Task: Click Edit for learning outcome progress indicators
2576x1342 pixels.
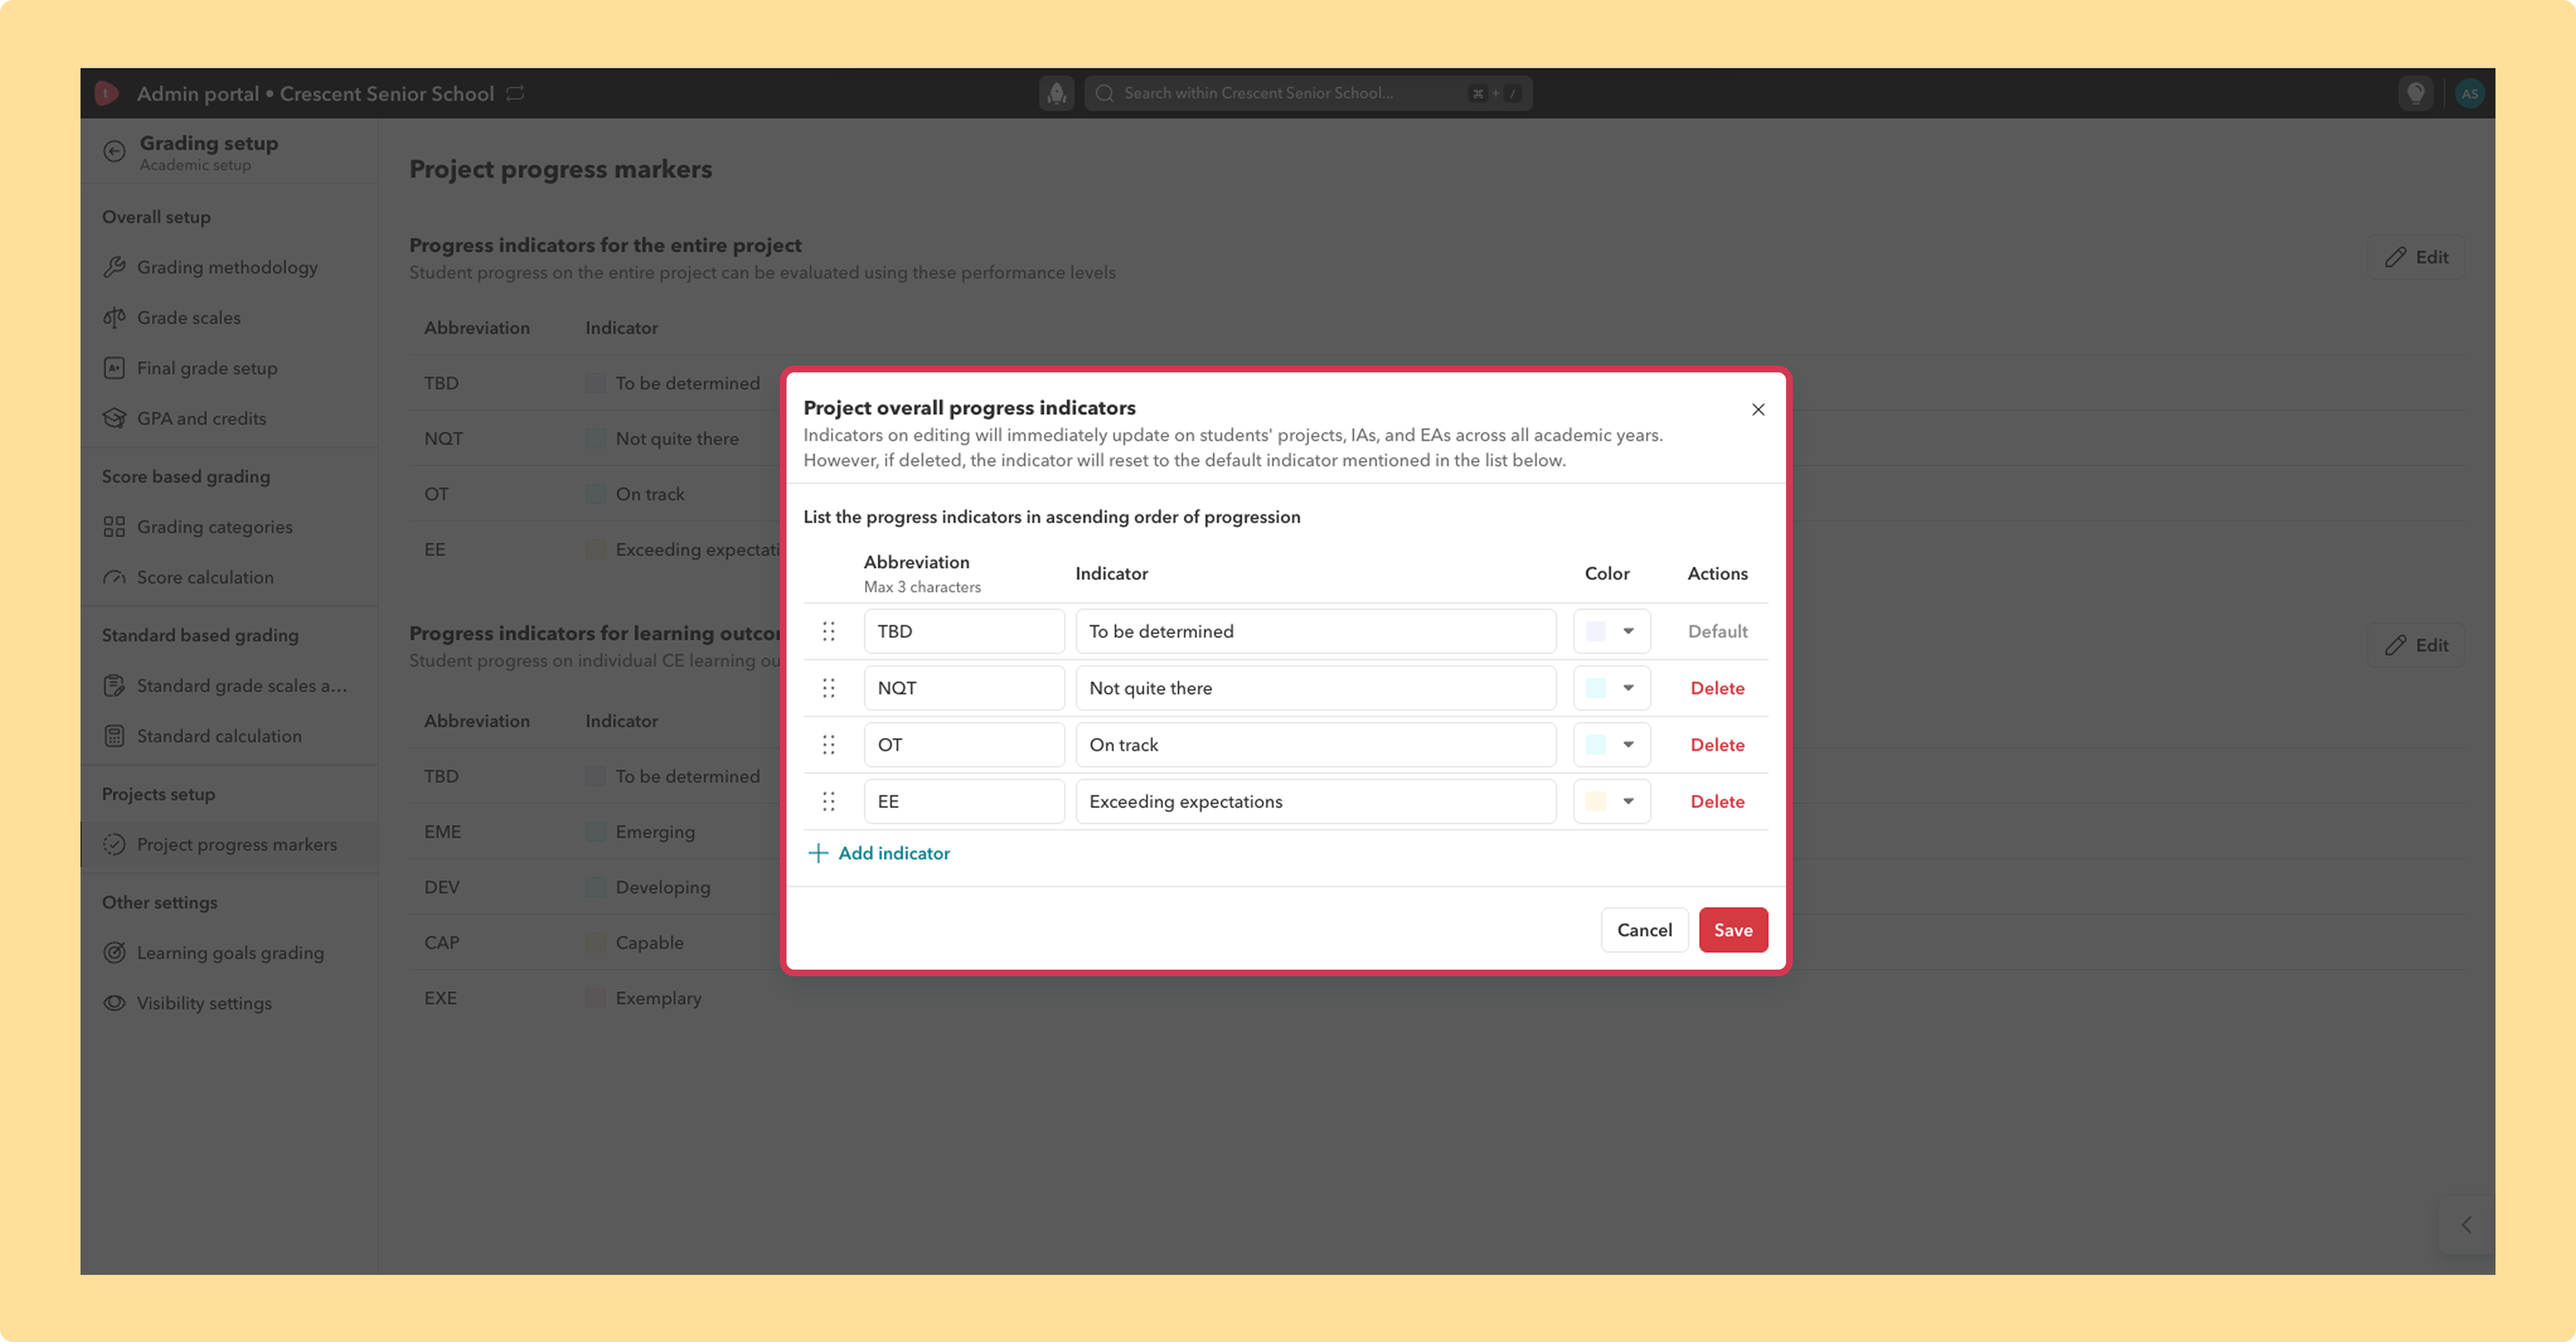Action: 2415,645
